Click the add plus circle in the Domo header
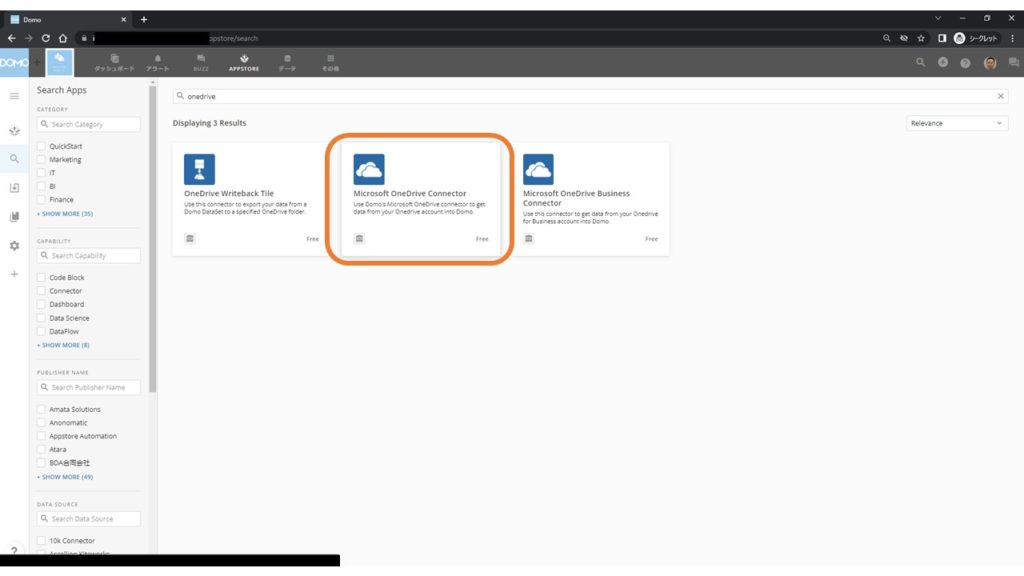 click(x=943, y=63)
